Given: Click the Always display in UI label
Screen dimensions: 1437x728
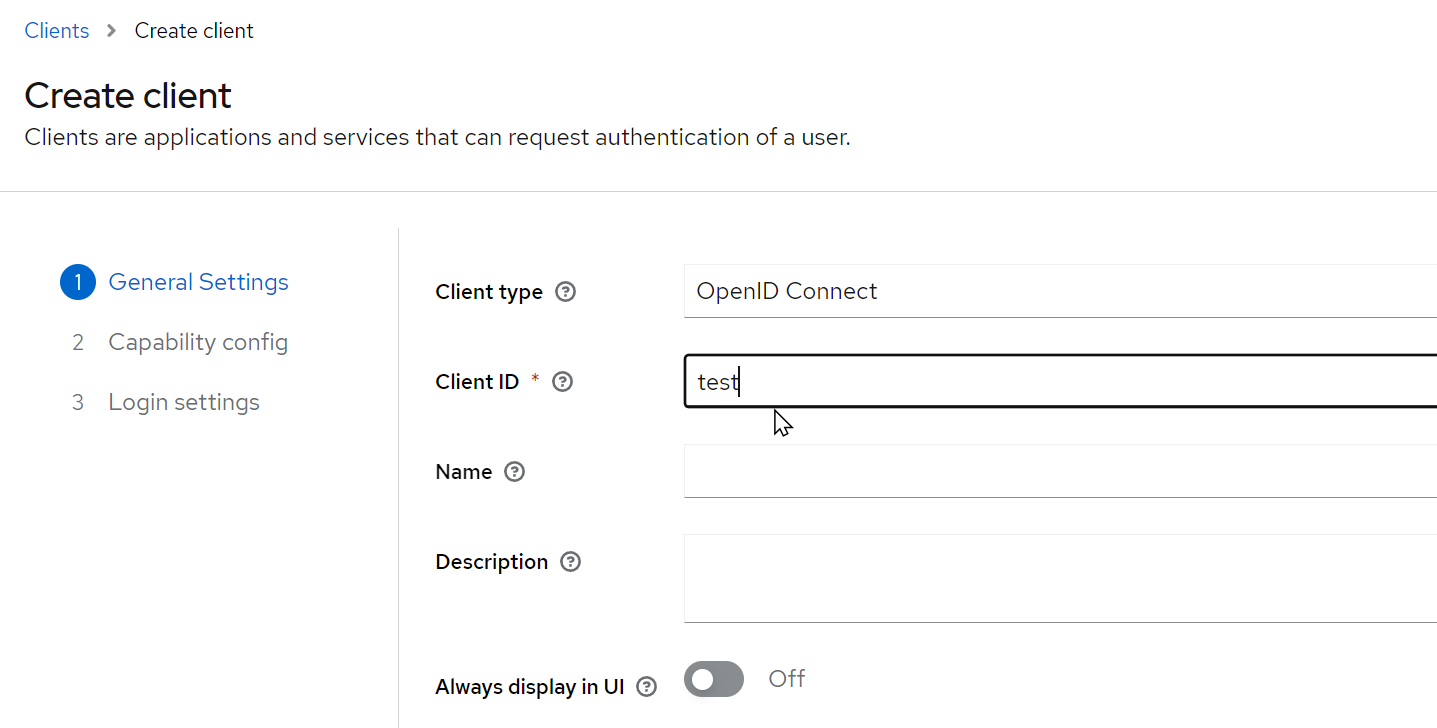Looking at the screenshot, I should pos(530,687).
